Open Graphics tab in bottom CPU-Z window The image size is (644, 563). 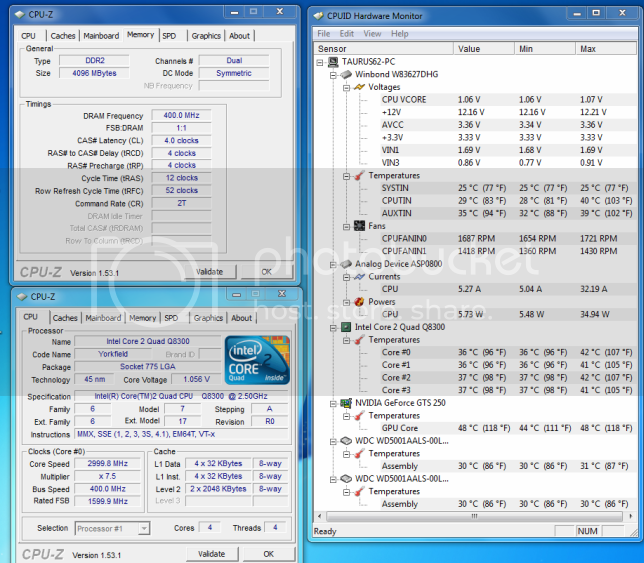pos(208,318)
